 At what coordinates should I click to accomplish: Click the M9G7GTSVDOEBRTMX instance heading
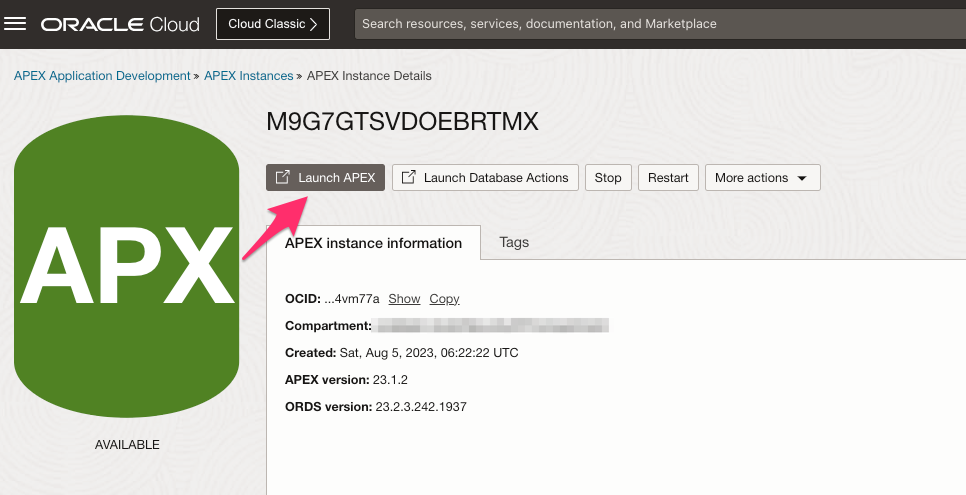tap(402, 122)
